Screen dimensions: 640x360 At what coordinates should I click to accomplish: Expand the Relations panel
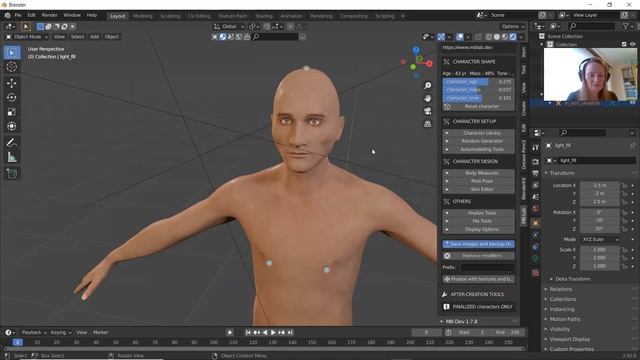click(x=560, y=289)
